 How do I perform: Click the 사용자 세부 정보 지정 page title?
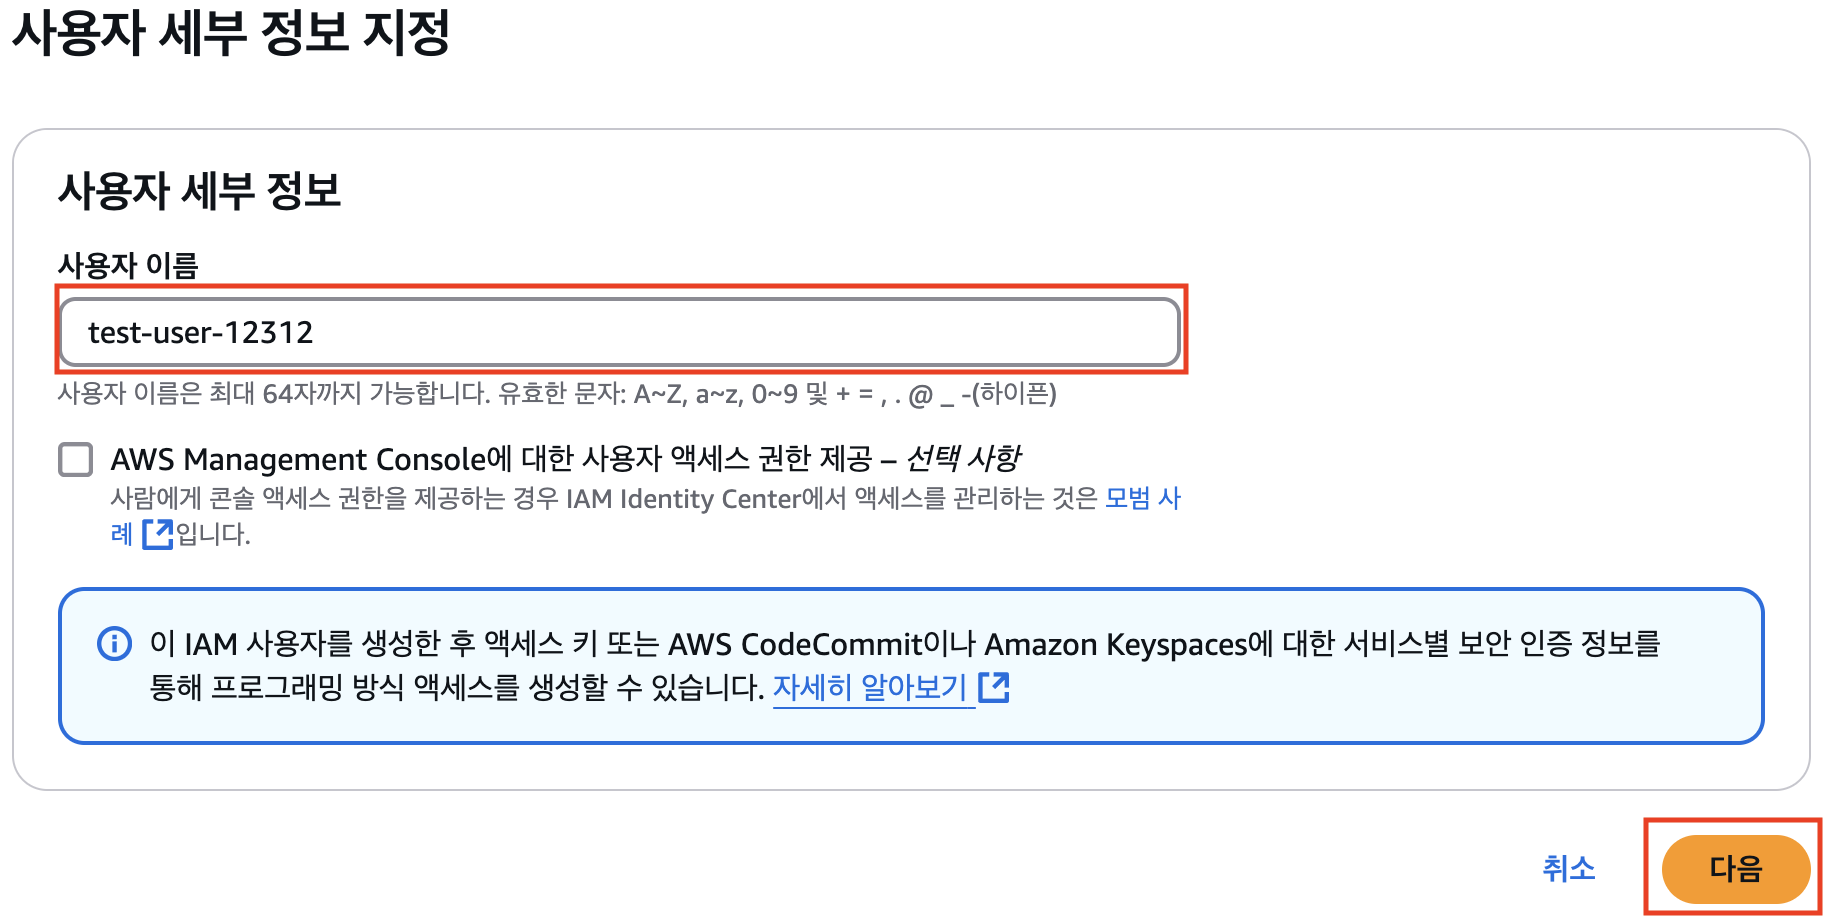click(x=231, y=32)
